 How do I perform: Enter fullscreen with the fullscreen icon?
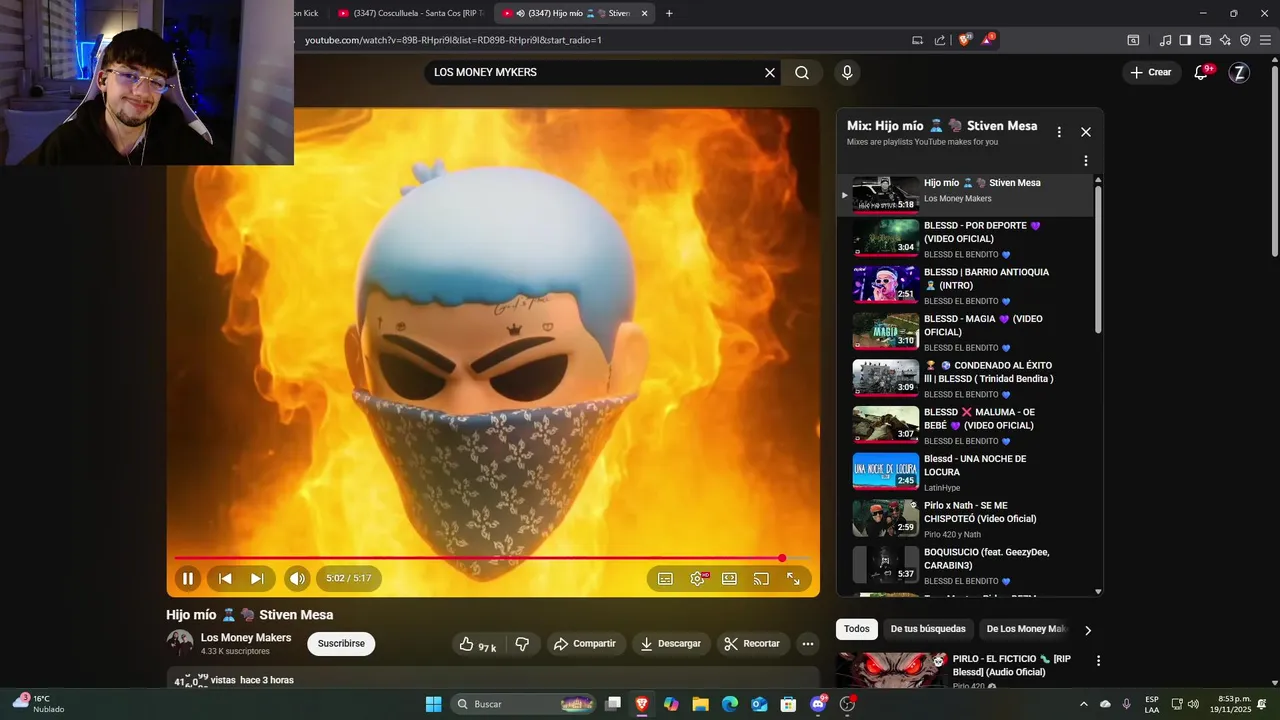(x=793, y=578)
